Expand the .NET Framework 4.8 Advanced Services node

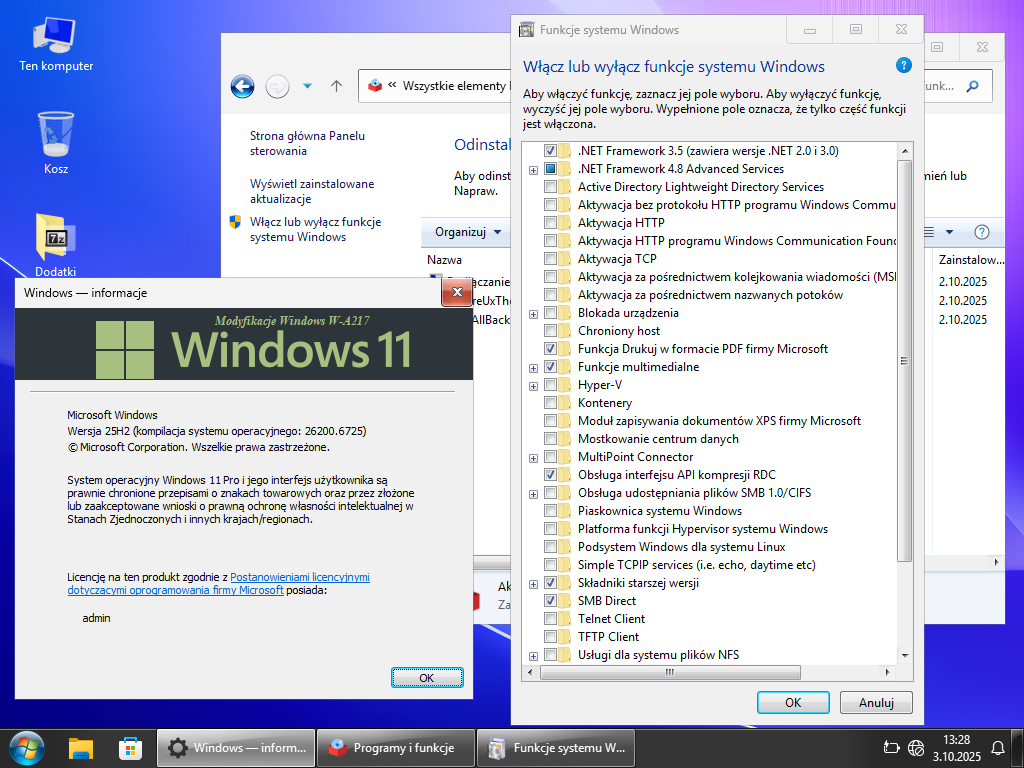click(x=534, y=169)
